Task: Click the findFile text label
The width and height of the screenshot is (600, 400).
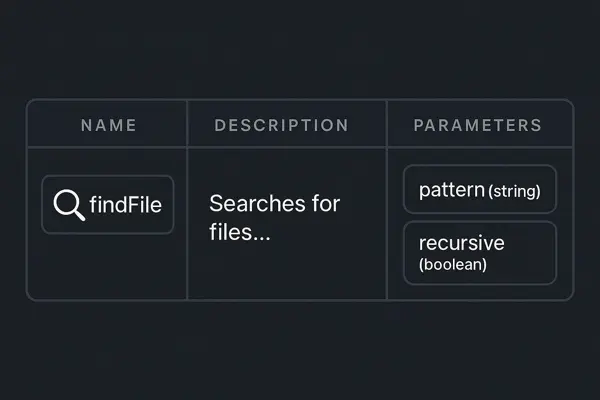Action: tap(125, 205)
